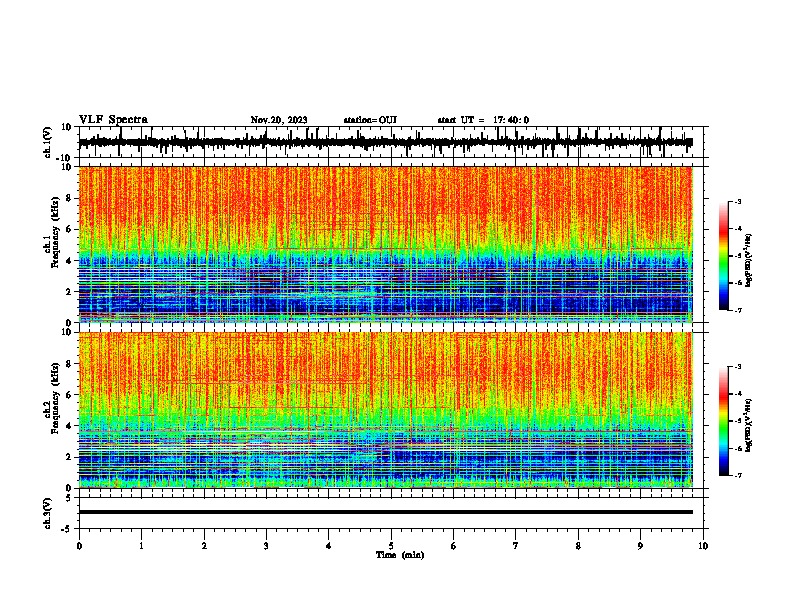Click the "Time (min)" axis label
Screen dimensions: 792x612
pos(400,555)
